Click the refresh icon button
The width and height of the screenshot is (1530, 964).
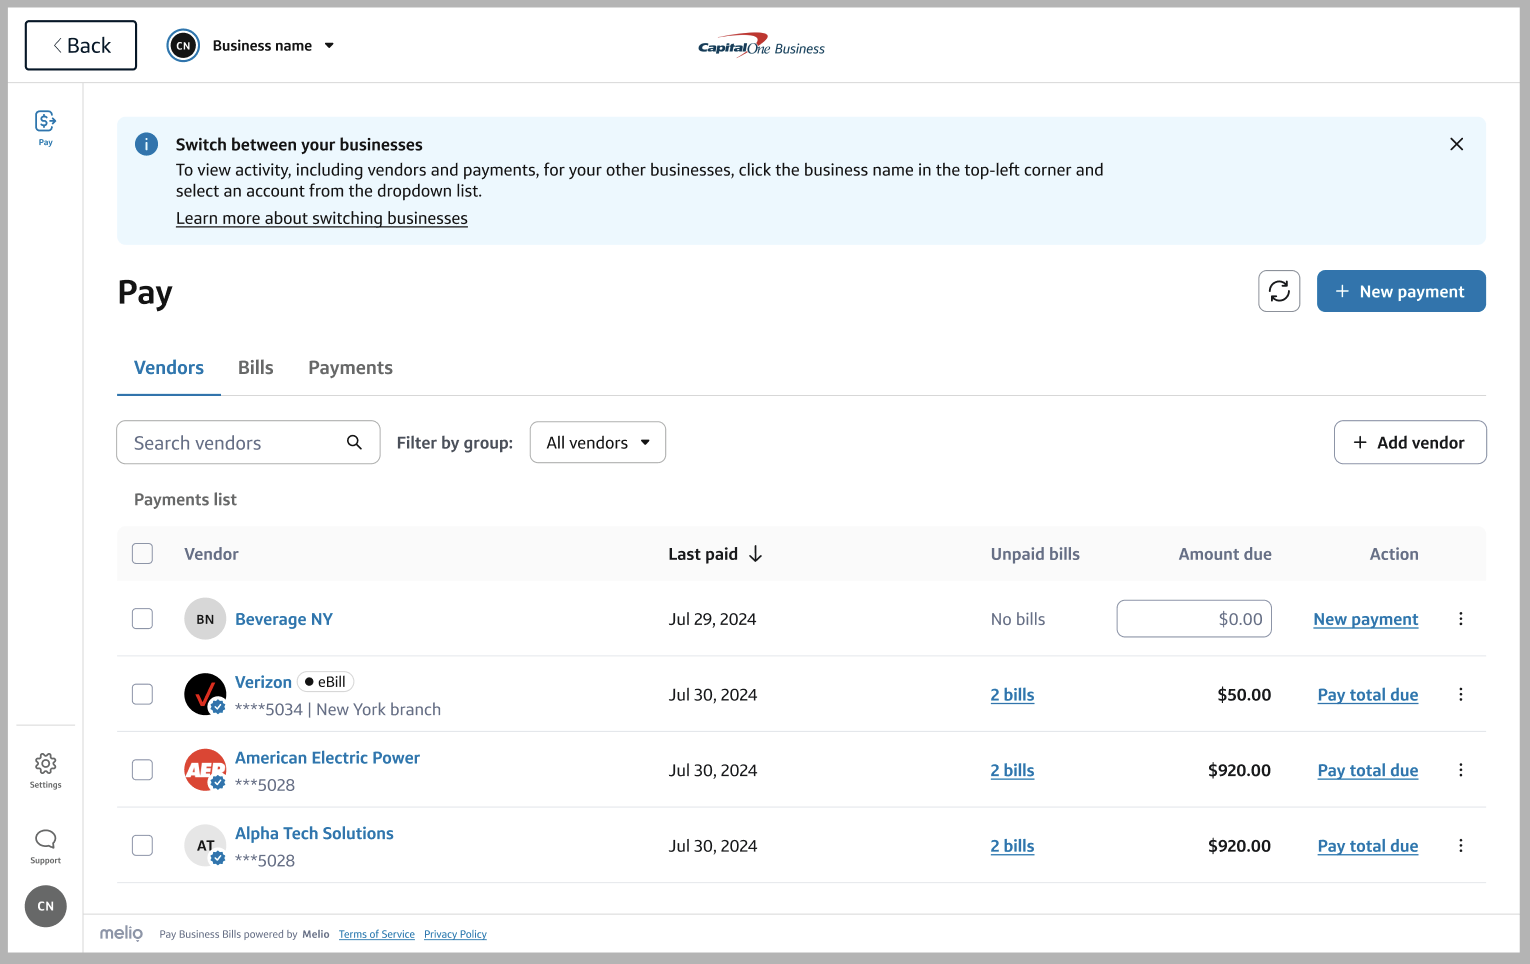coord(1278,291)
